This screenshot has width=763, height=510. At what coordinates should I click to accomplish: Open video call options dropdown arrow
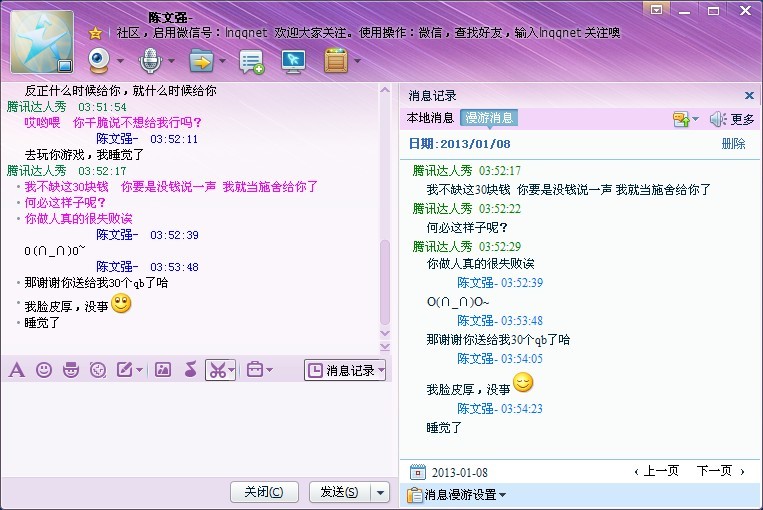point(120,61)
